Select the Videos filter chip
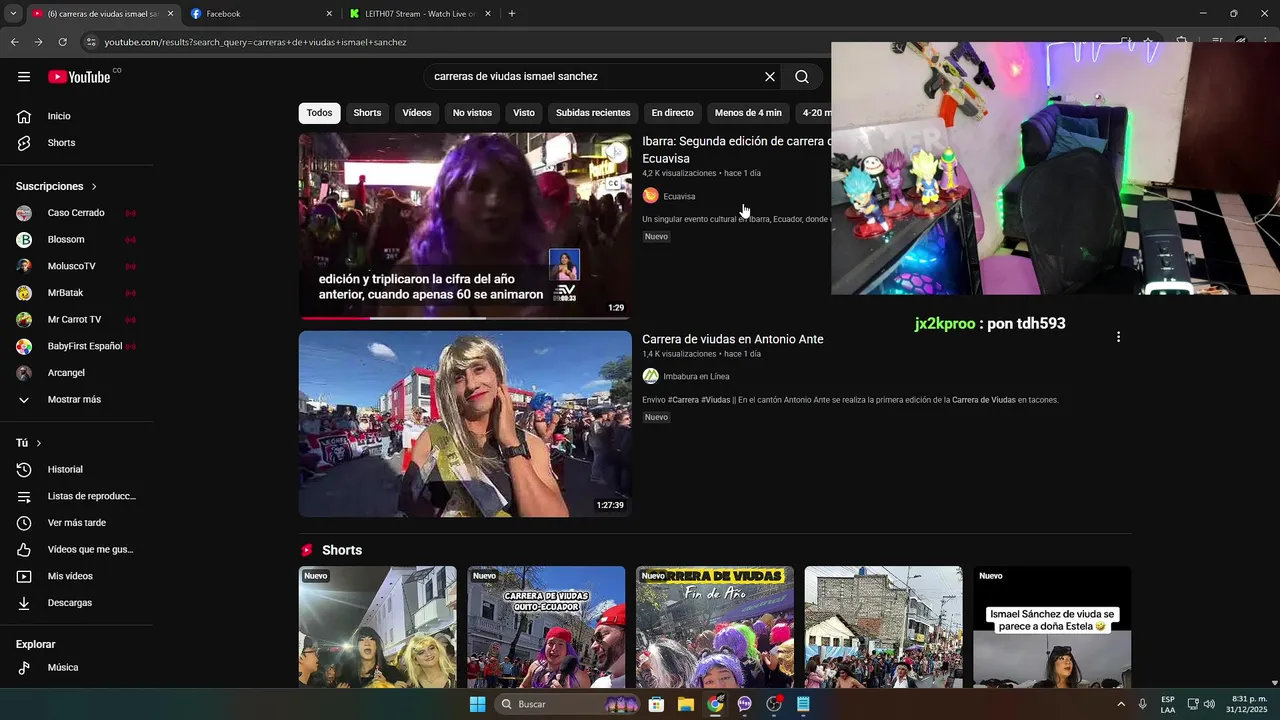Image resolution: width=1280 pixels, height=720 pixels. tap(417, 113)
